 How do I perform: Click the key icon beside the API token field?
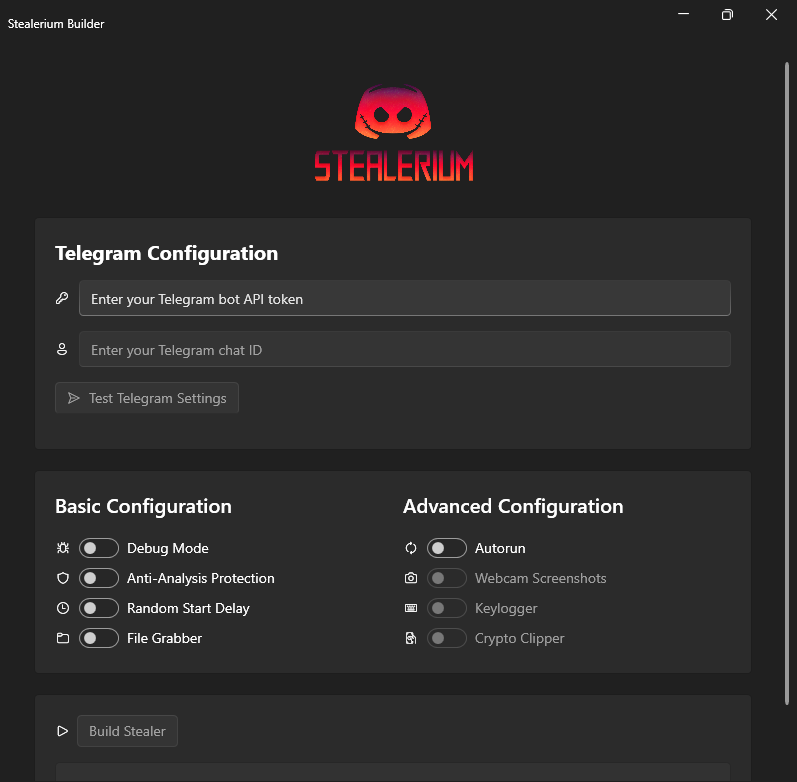click(62, 298)
